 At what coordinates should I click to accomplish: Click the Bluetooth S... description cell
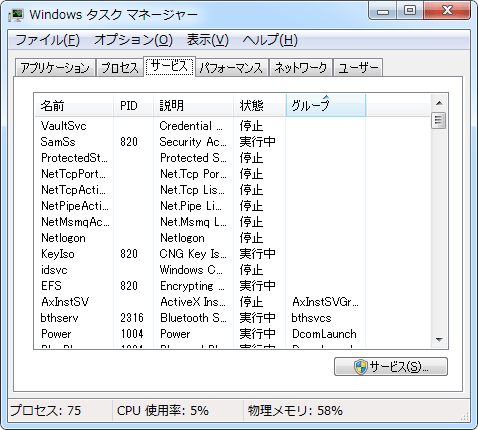coord(193,318)
